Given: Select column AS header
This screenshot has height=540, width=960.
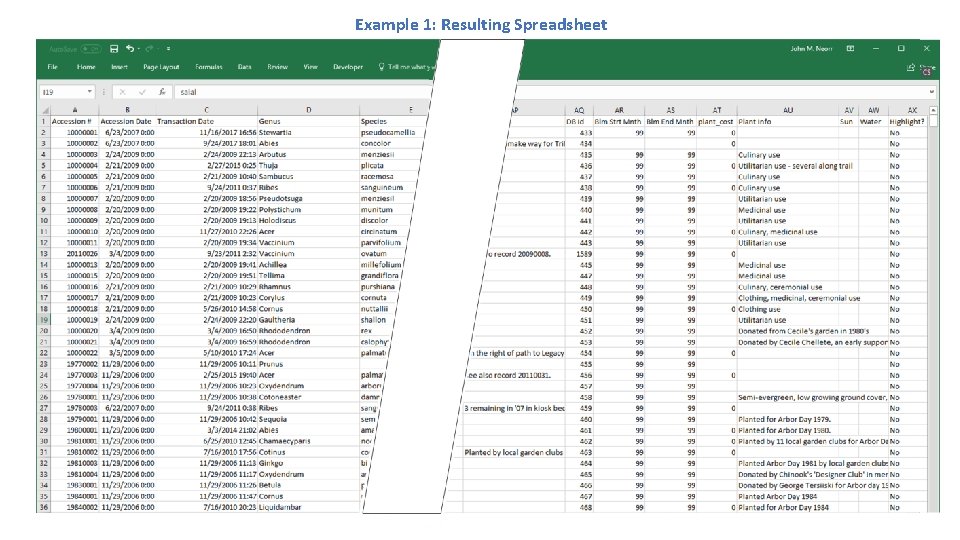Looking at the screenshot, I should (670, 110).
